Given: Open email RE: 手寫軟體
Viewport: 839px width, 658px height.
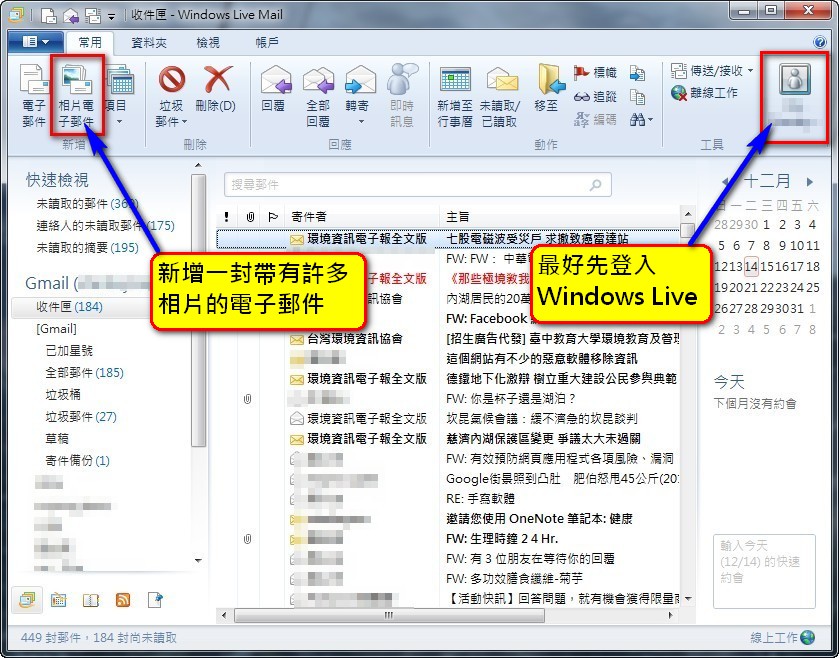Looking at the screenshot, I should pyautogui.click(x=480, y=499).
